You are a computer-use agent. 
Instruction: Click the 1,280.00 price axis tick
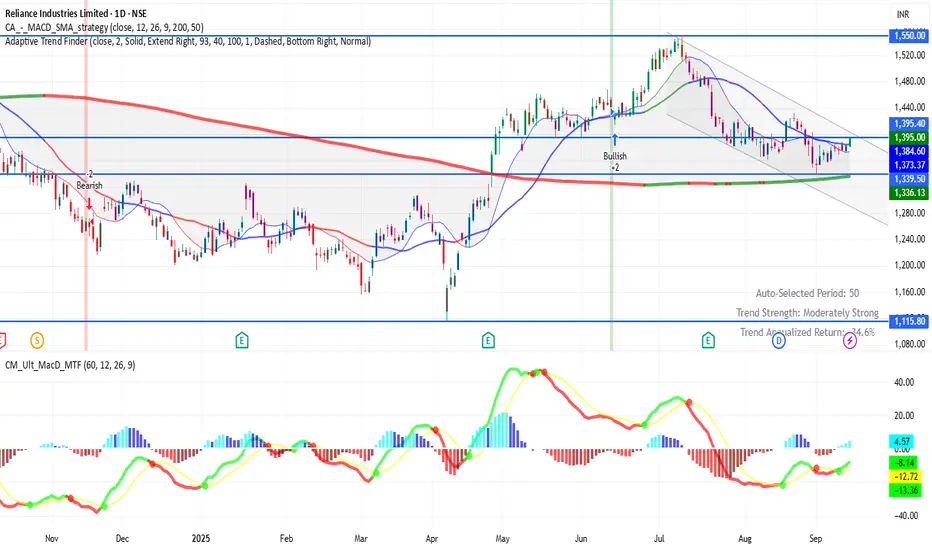tap(909, 213)
